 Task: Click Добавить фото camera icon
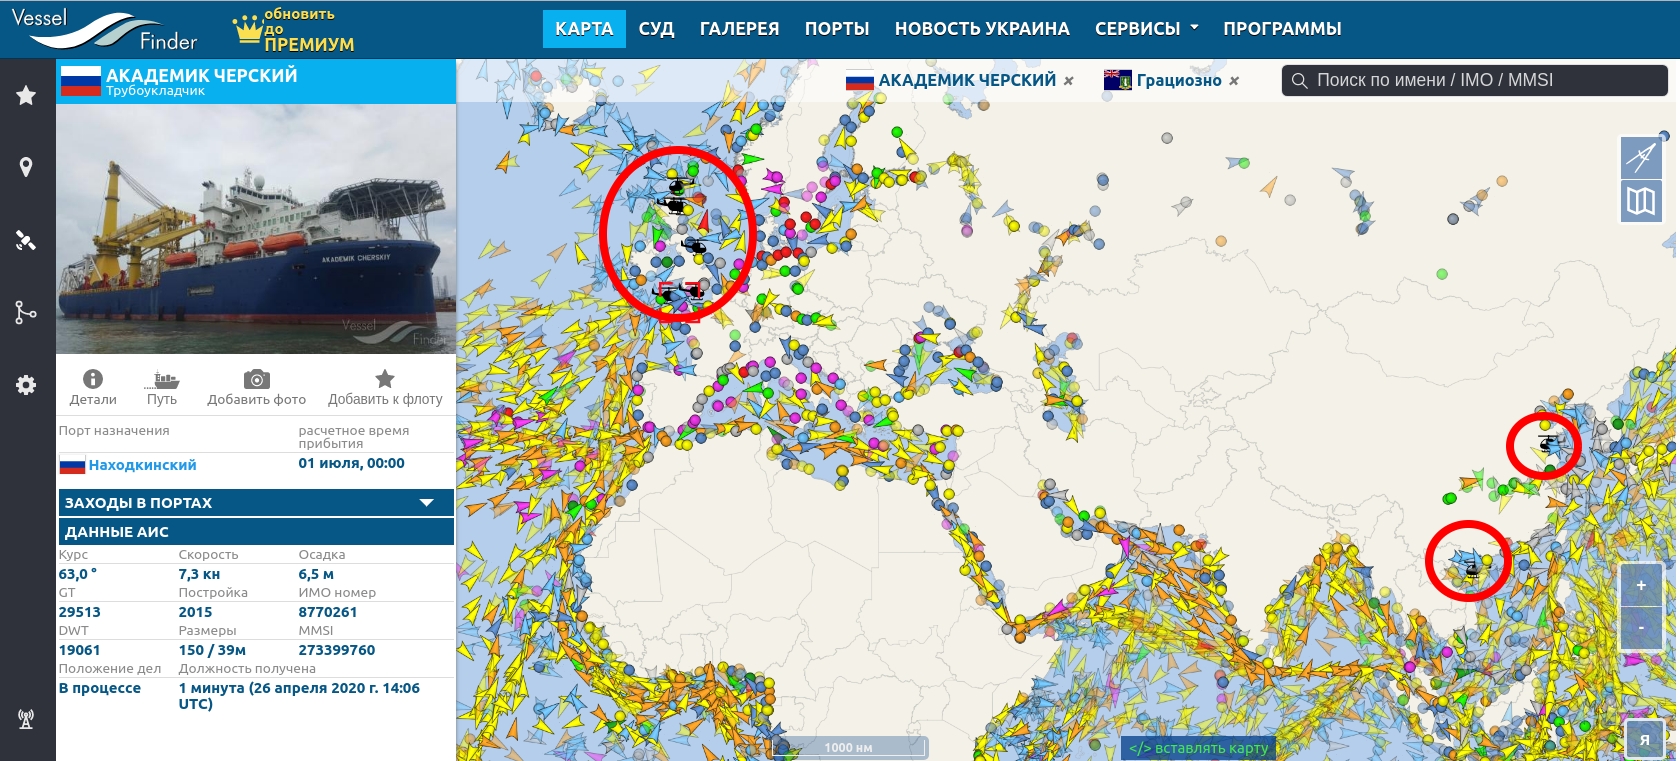tap(257, 379)
